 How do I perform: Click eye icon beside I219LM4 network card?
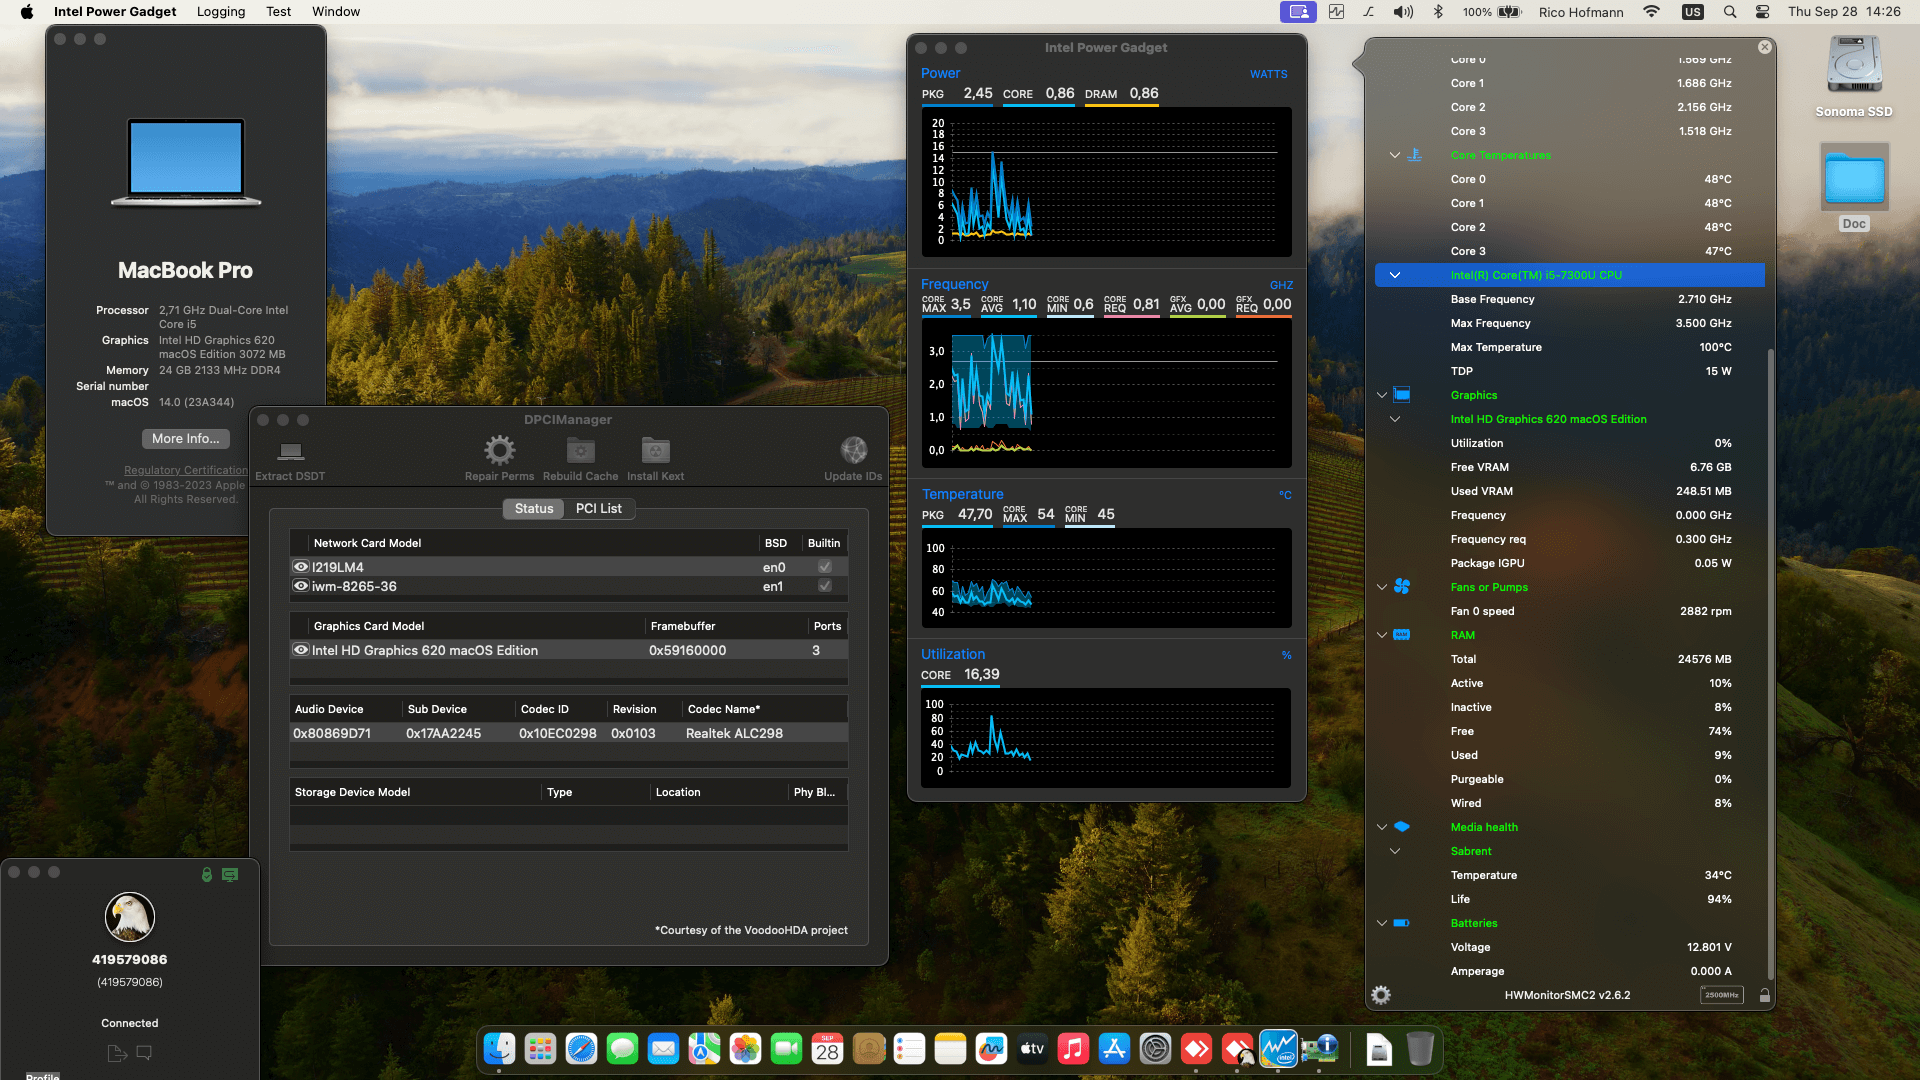click(301, 567)
